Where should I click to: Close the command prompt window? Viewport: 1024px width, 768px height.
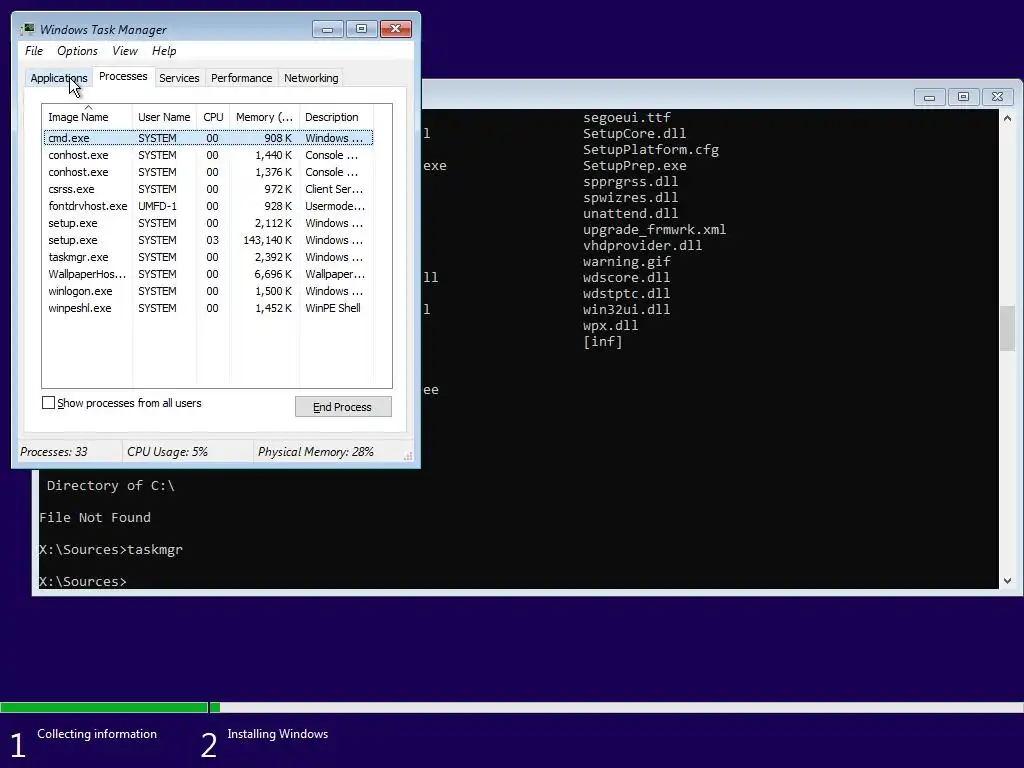tap(997, 97)
